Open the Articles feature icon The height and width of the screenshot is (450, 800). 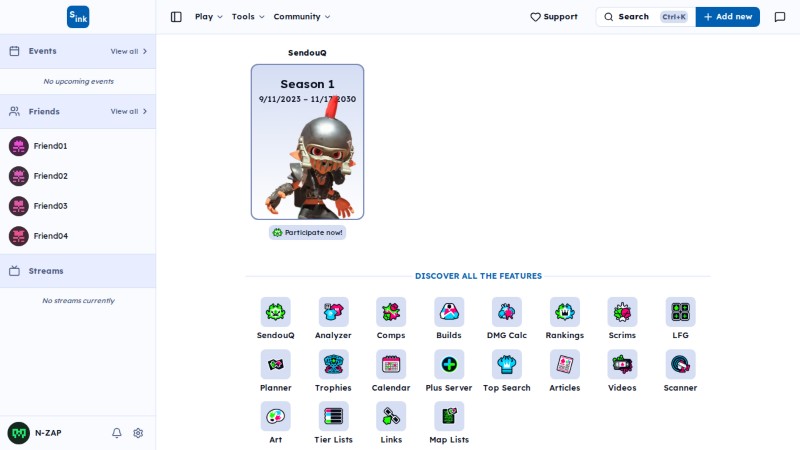(565, 364)
